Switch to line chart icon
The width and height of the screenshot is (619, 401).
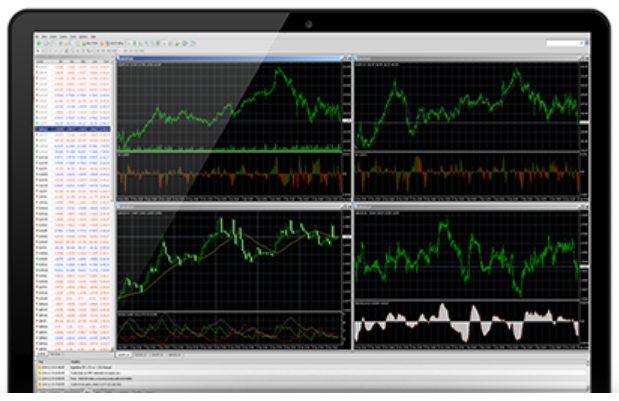[x=140, y=43]
